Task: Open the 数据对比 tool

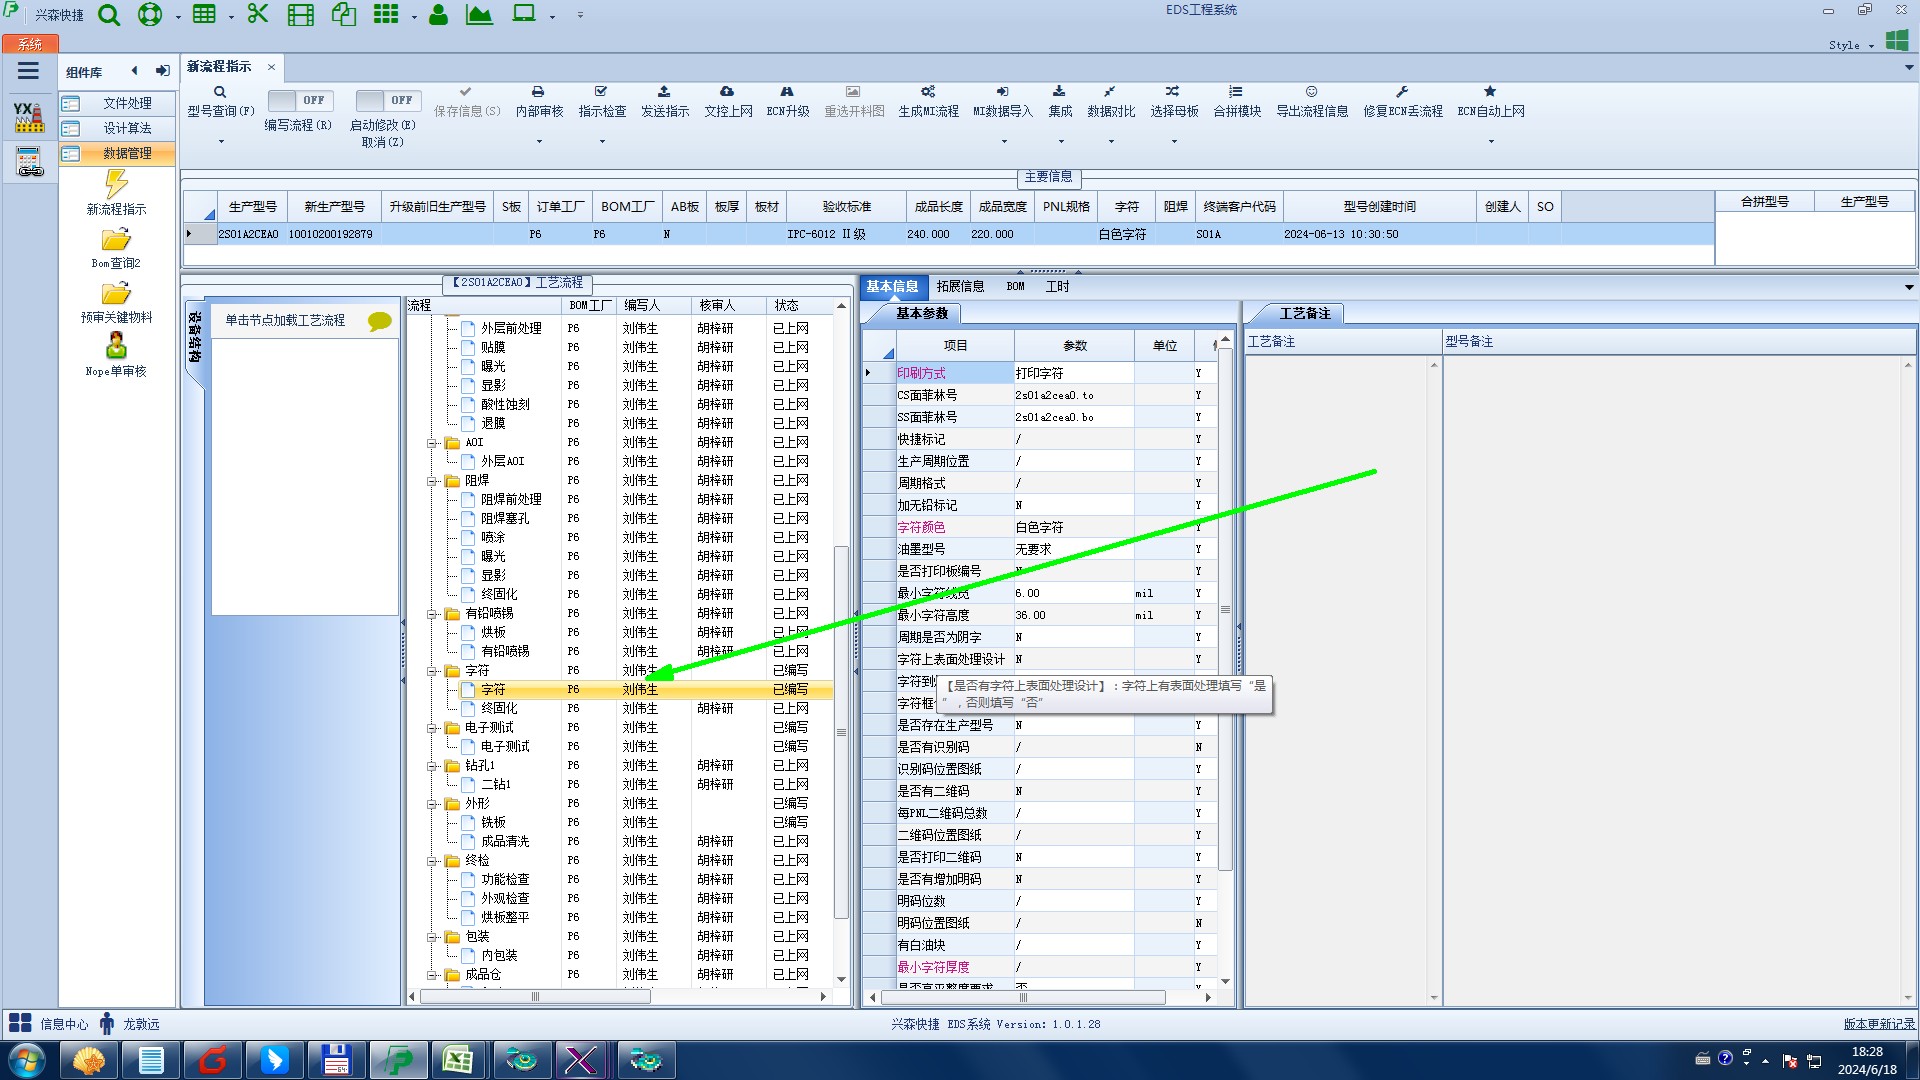Action: coord(1110,92)
